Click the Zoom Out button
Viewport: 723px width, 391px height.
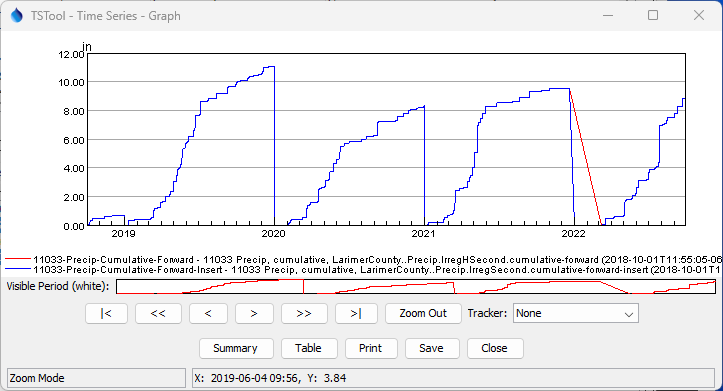pyautogui.click(x=423, y=314)
